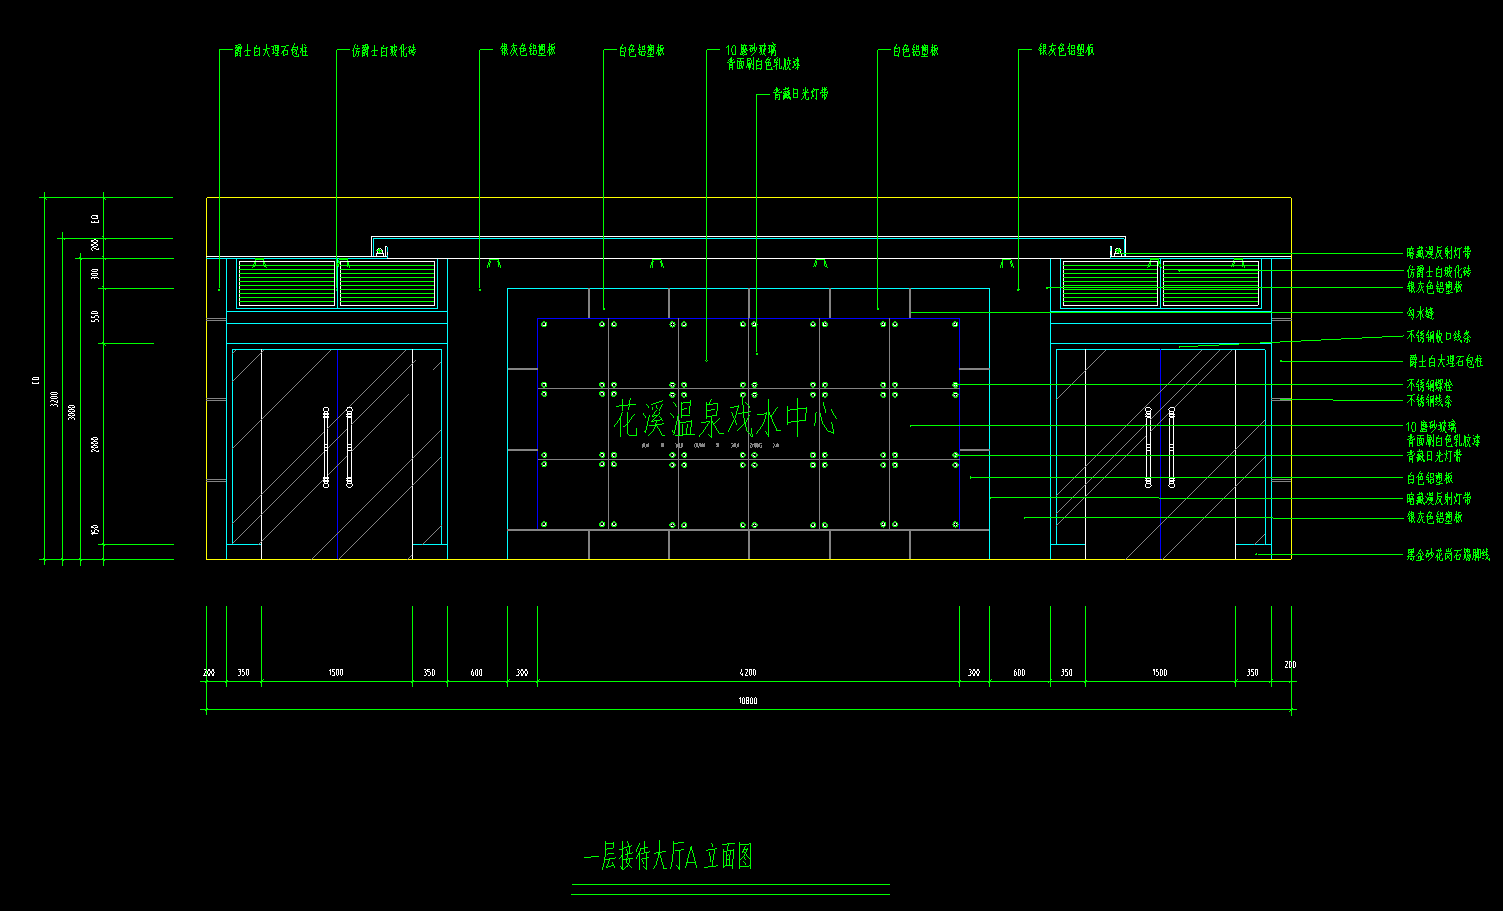Click the 黑金砂花岗石踢脚线 annotation
The height and width of the screenshot is (911, 1503).
click(1447, 555)
